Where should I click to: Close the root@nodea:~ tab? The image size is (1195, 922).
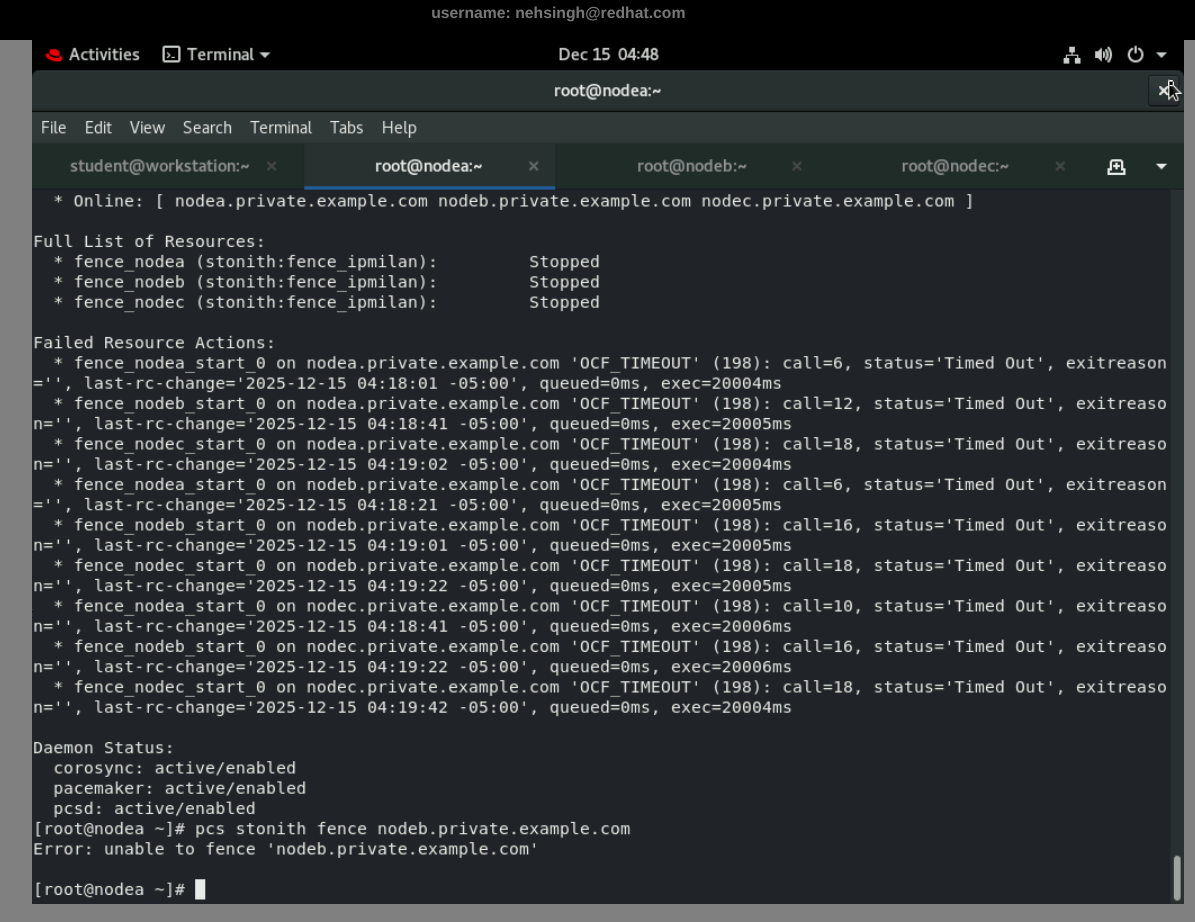pos(533,166)
